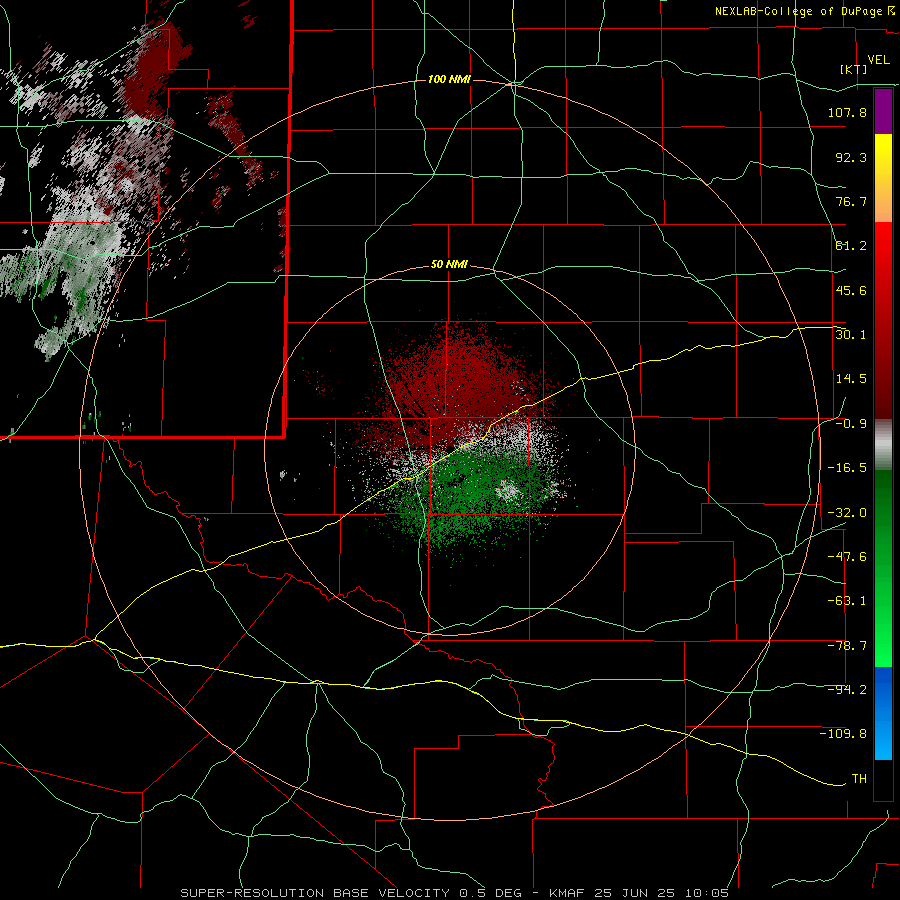Click the 107.8 velocity scale value

pos(847,112)
